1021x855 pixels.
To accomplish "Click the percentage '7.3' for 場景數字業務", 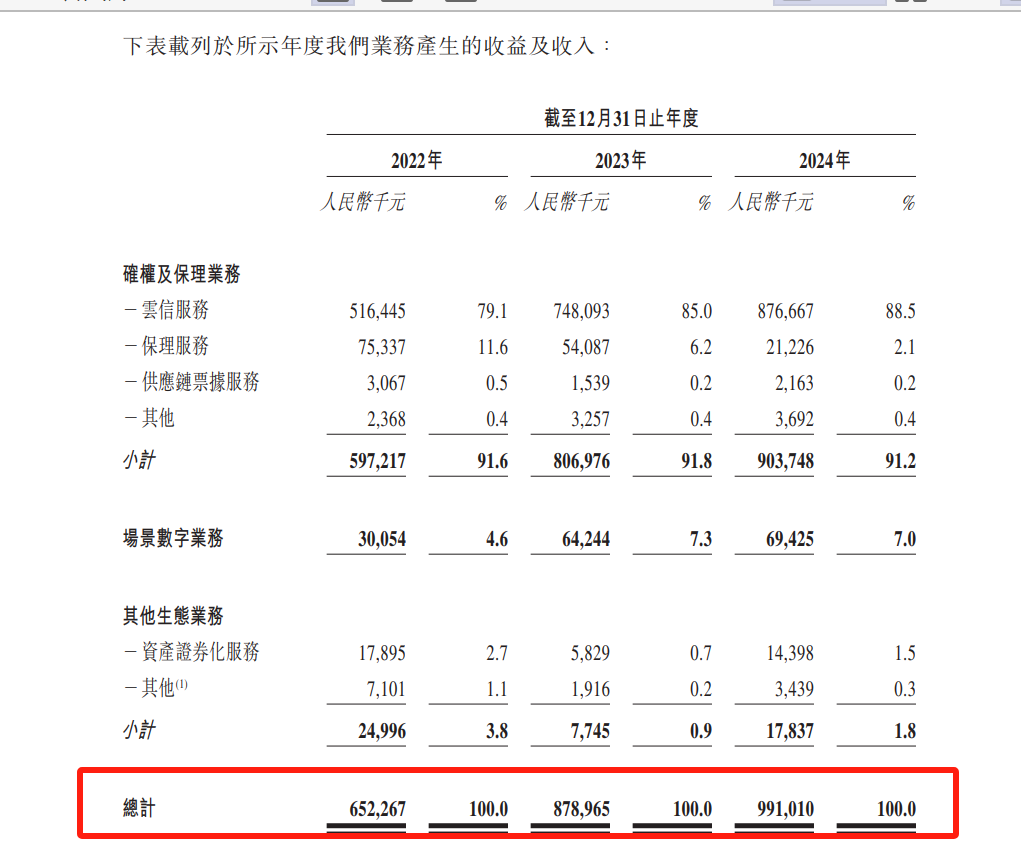I will coord(701,539).
